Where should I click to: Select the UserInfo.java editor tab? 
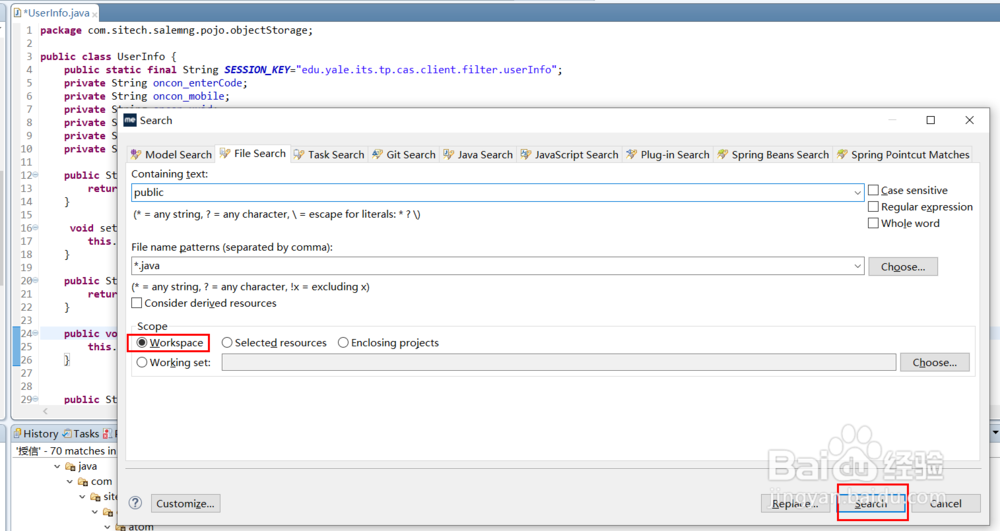55,13
